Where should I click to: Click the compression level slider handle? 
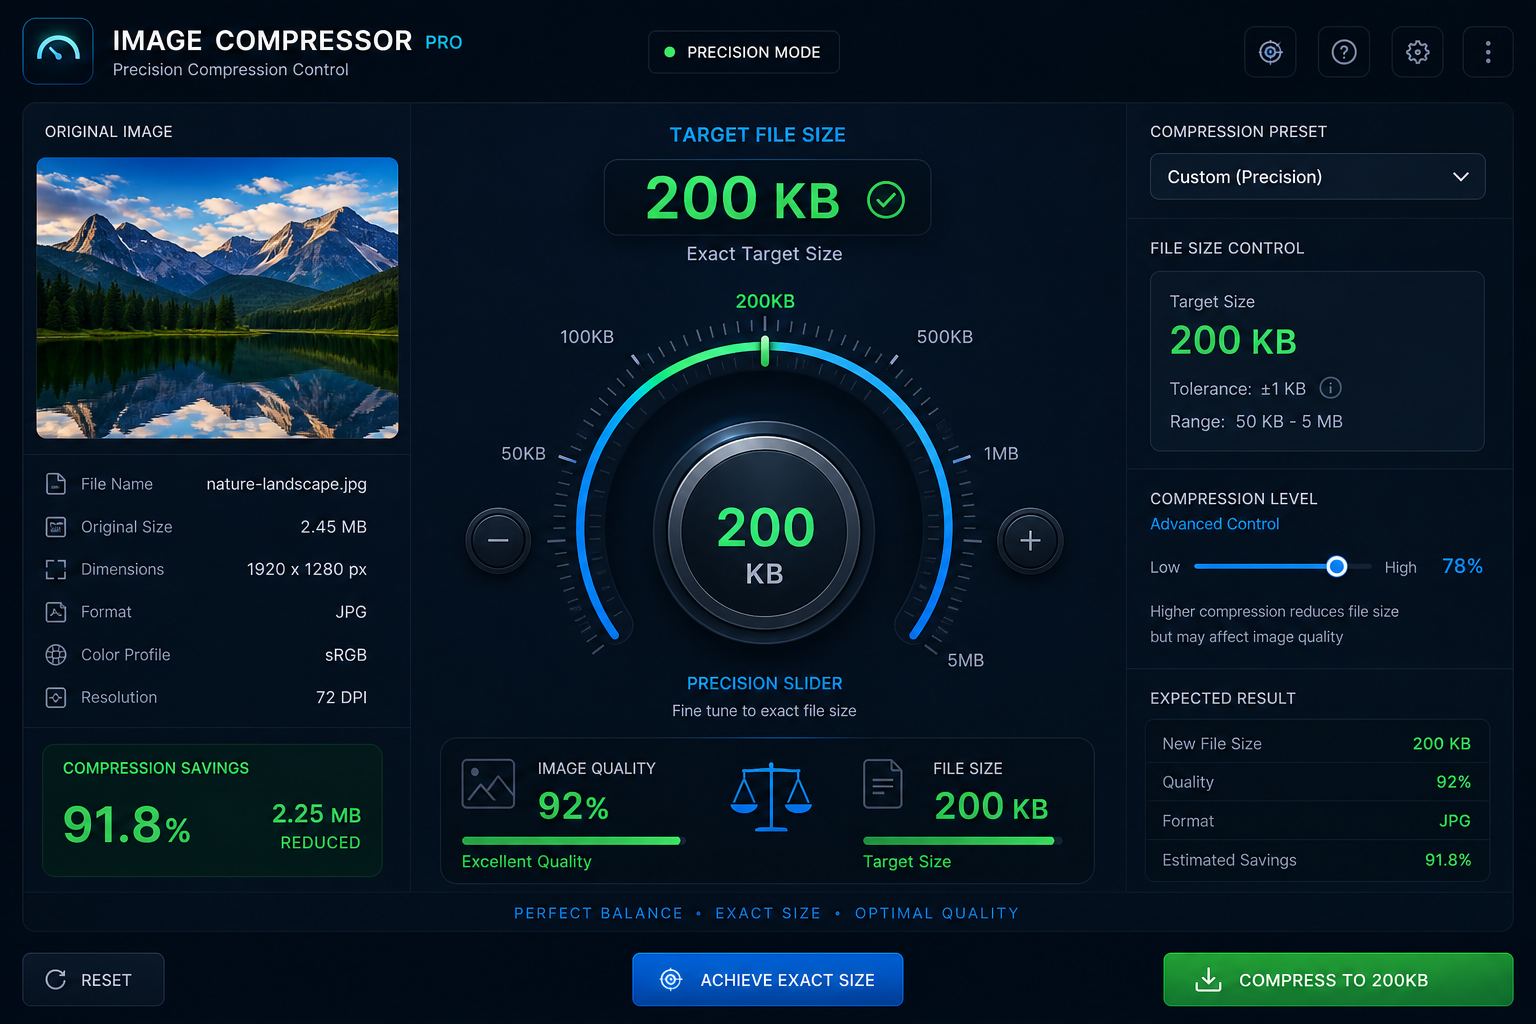pyautogui.click(x=1336, y=567)
